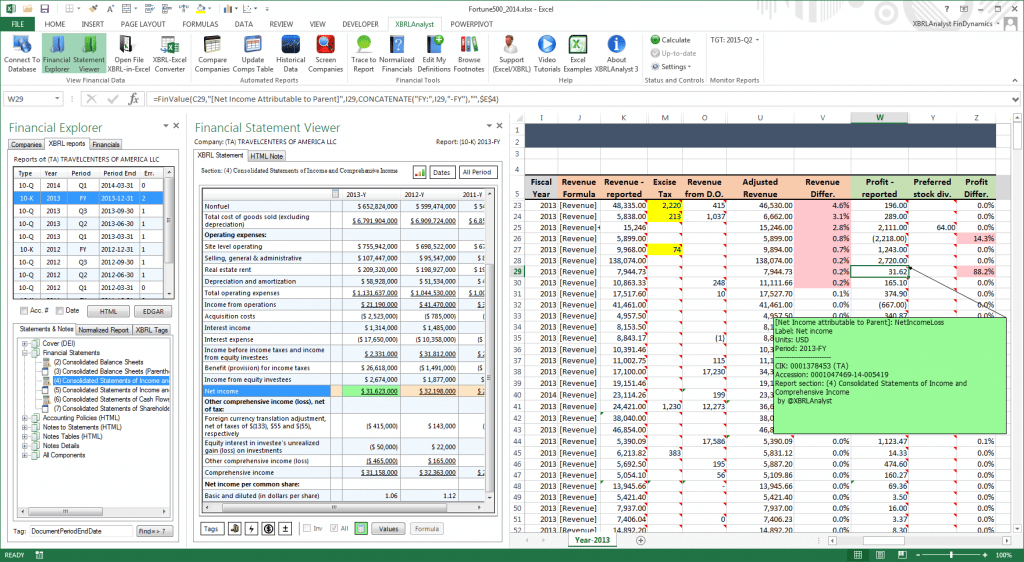Switch to the FORMULAS ribbon tab
The height and width of the screenshot is (562, 1024).
tap(200, 24)
